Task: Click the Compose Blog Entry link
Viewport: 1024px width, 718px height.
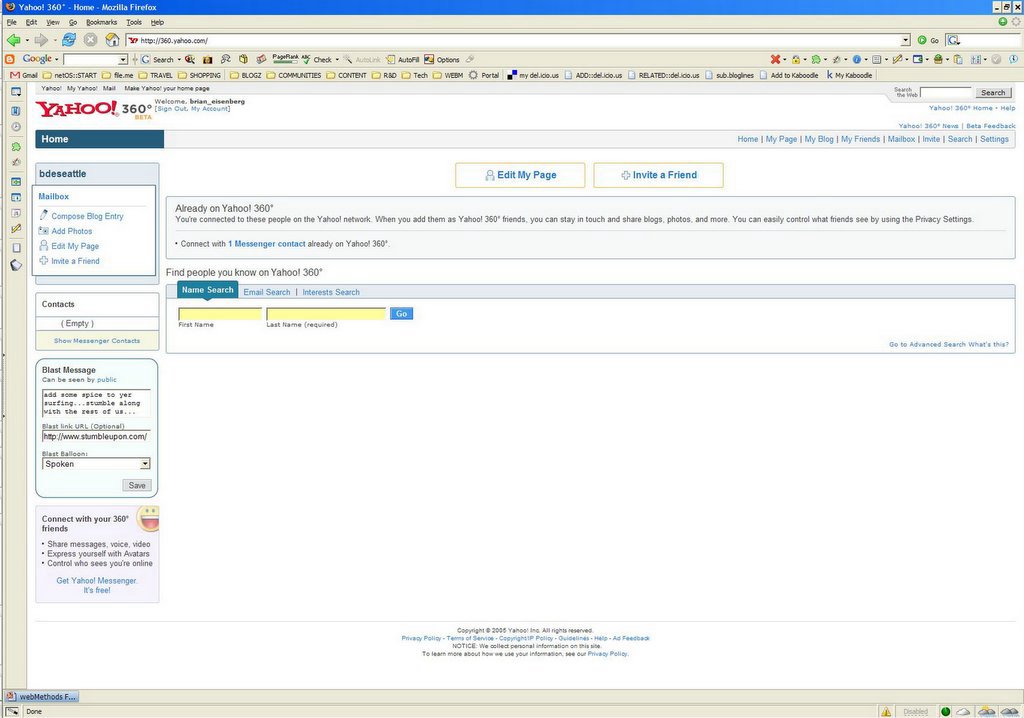Action: click(88, 216)
